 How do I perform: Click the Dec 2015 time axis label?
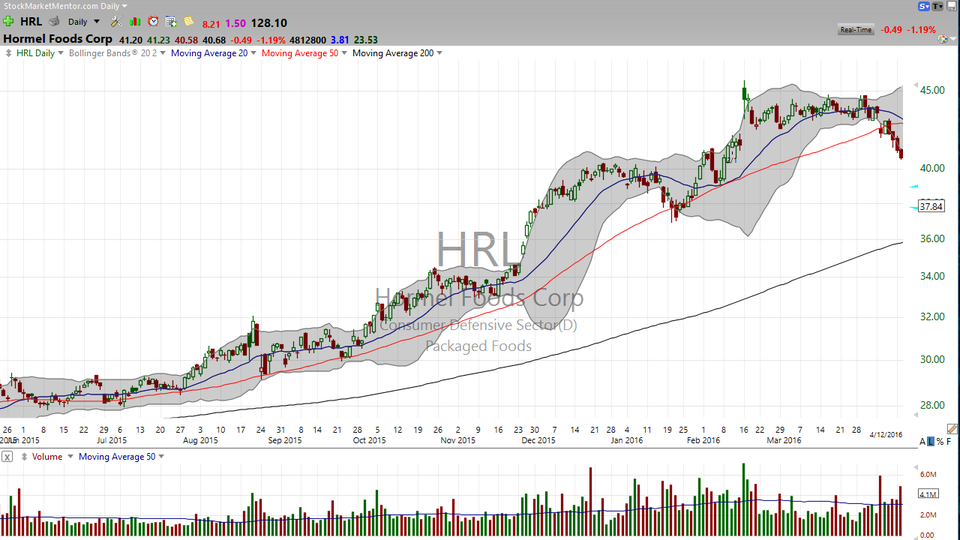click(538, 440)
